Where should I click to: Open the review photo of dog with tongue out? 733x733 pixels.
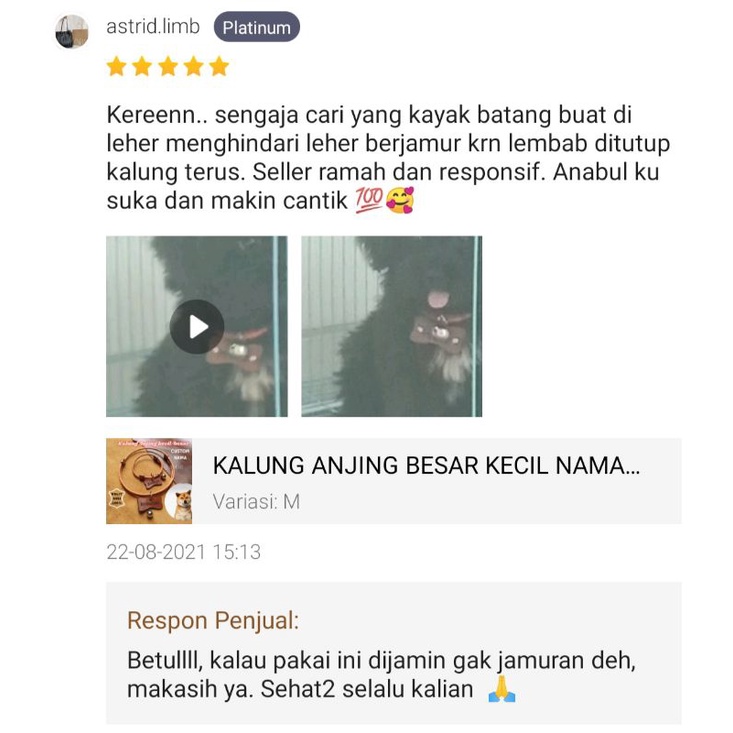(x=392, y=326)
